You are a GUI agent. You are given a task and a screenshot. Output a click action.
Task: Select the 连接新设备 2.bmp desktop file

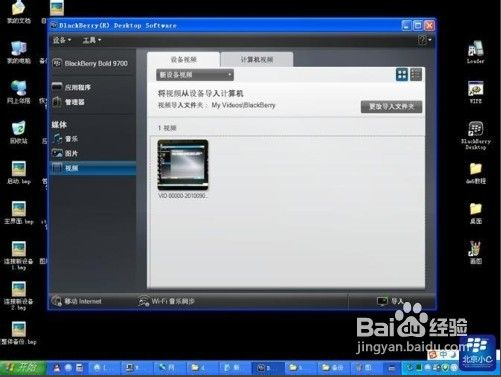click(19, 296)
